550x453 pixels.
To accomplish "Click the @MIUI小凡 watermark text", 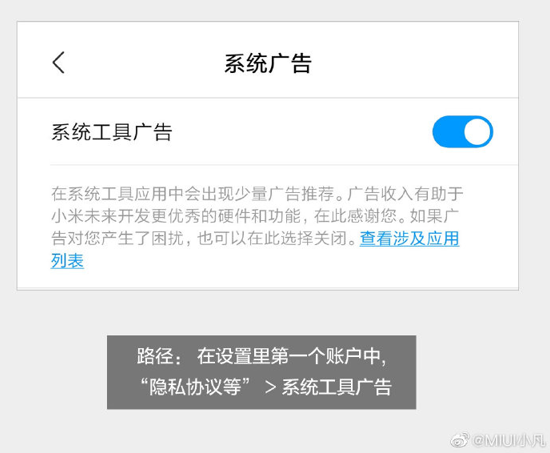I will point(509,440).
